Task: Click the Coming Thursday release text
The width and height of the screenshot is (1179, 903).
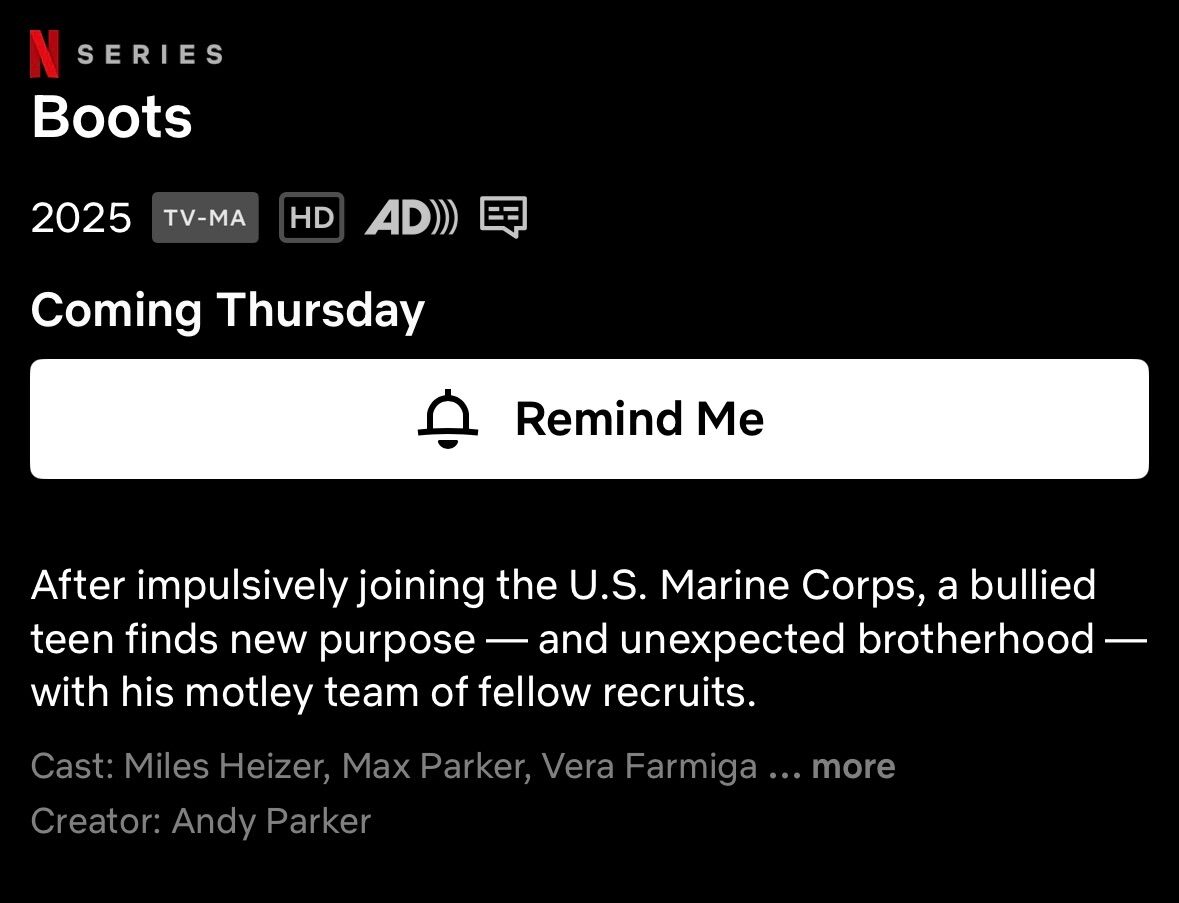Action: point(228,310)
